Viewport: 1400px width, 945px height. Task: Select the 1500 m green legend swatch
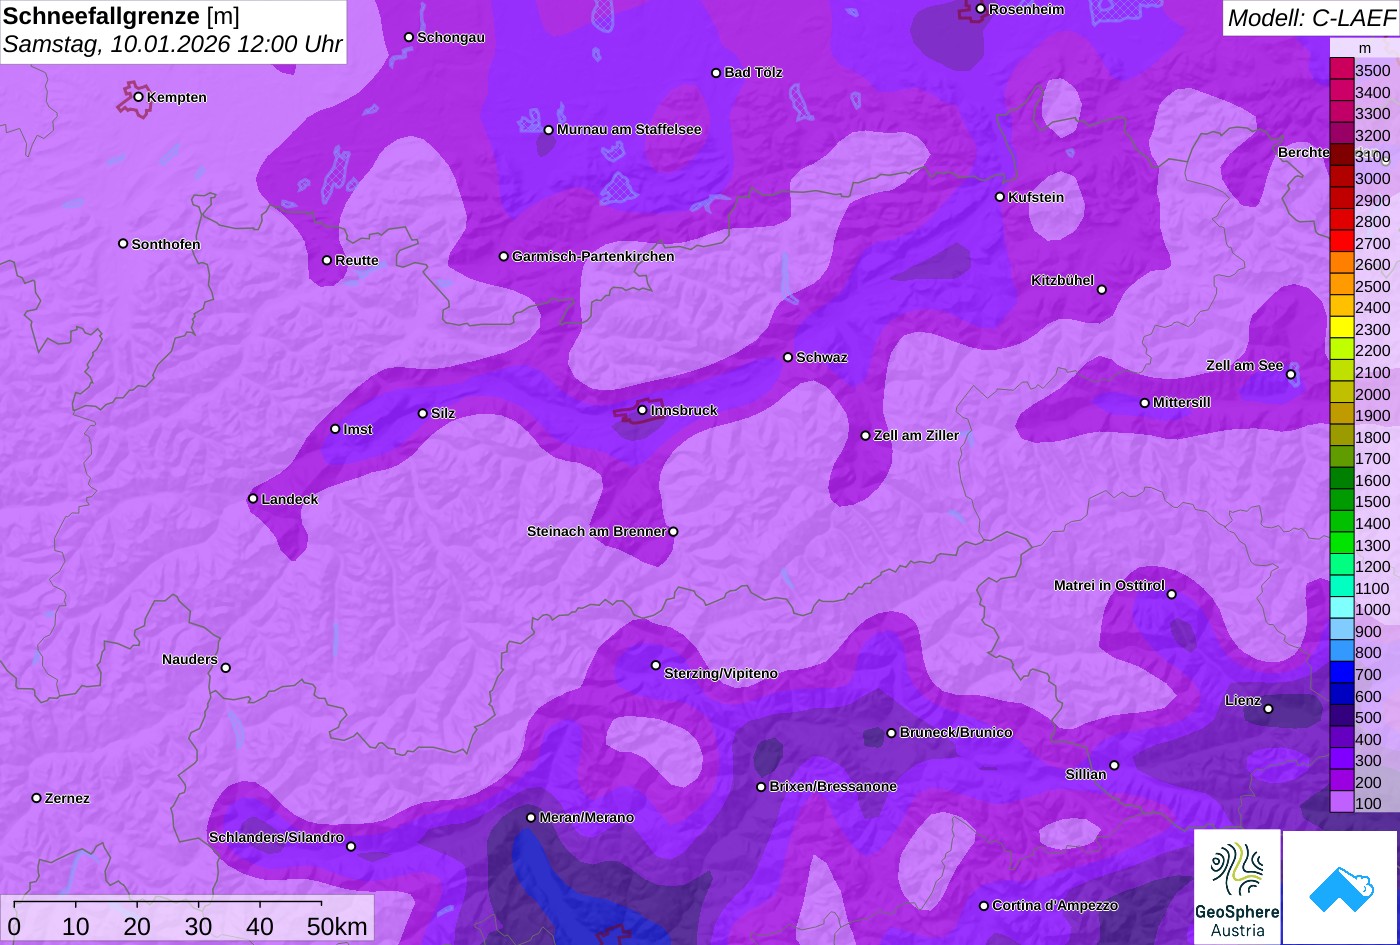tap(1341, 501)
